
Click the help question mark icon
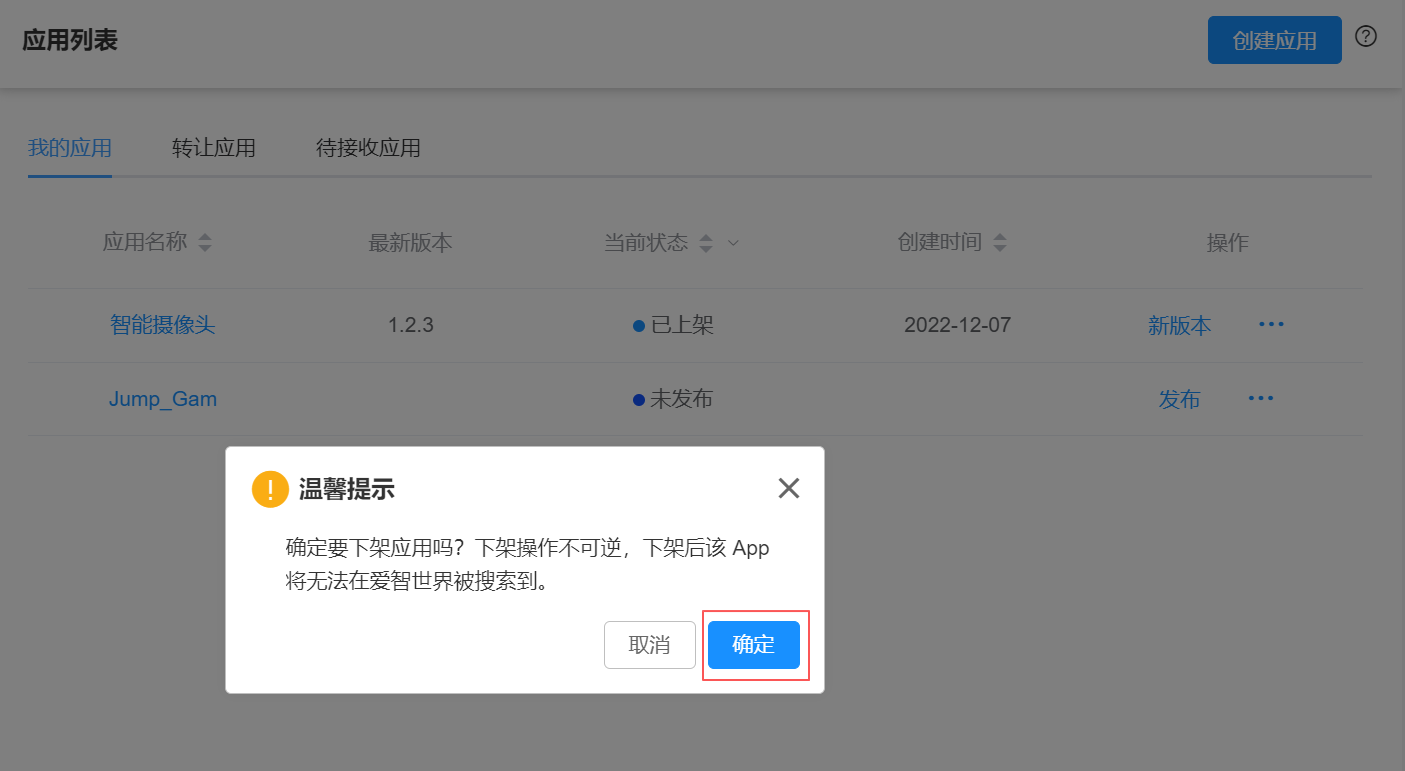click(1365, 36)
